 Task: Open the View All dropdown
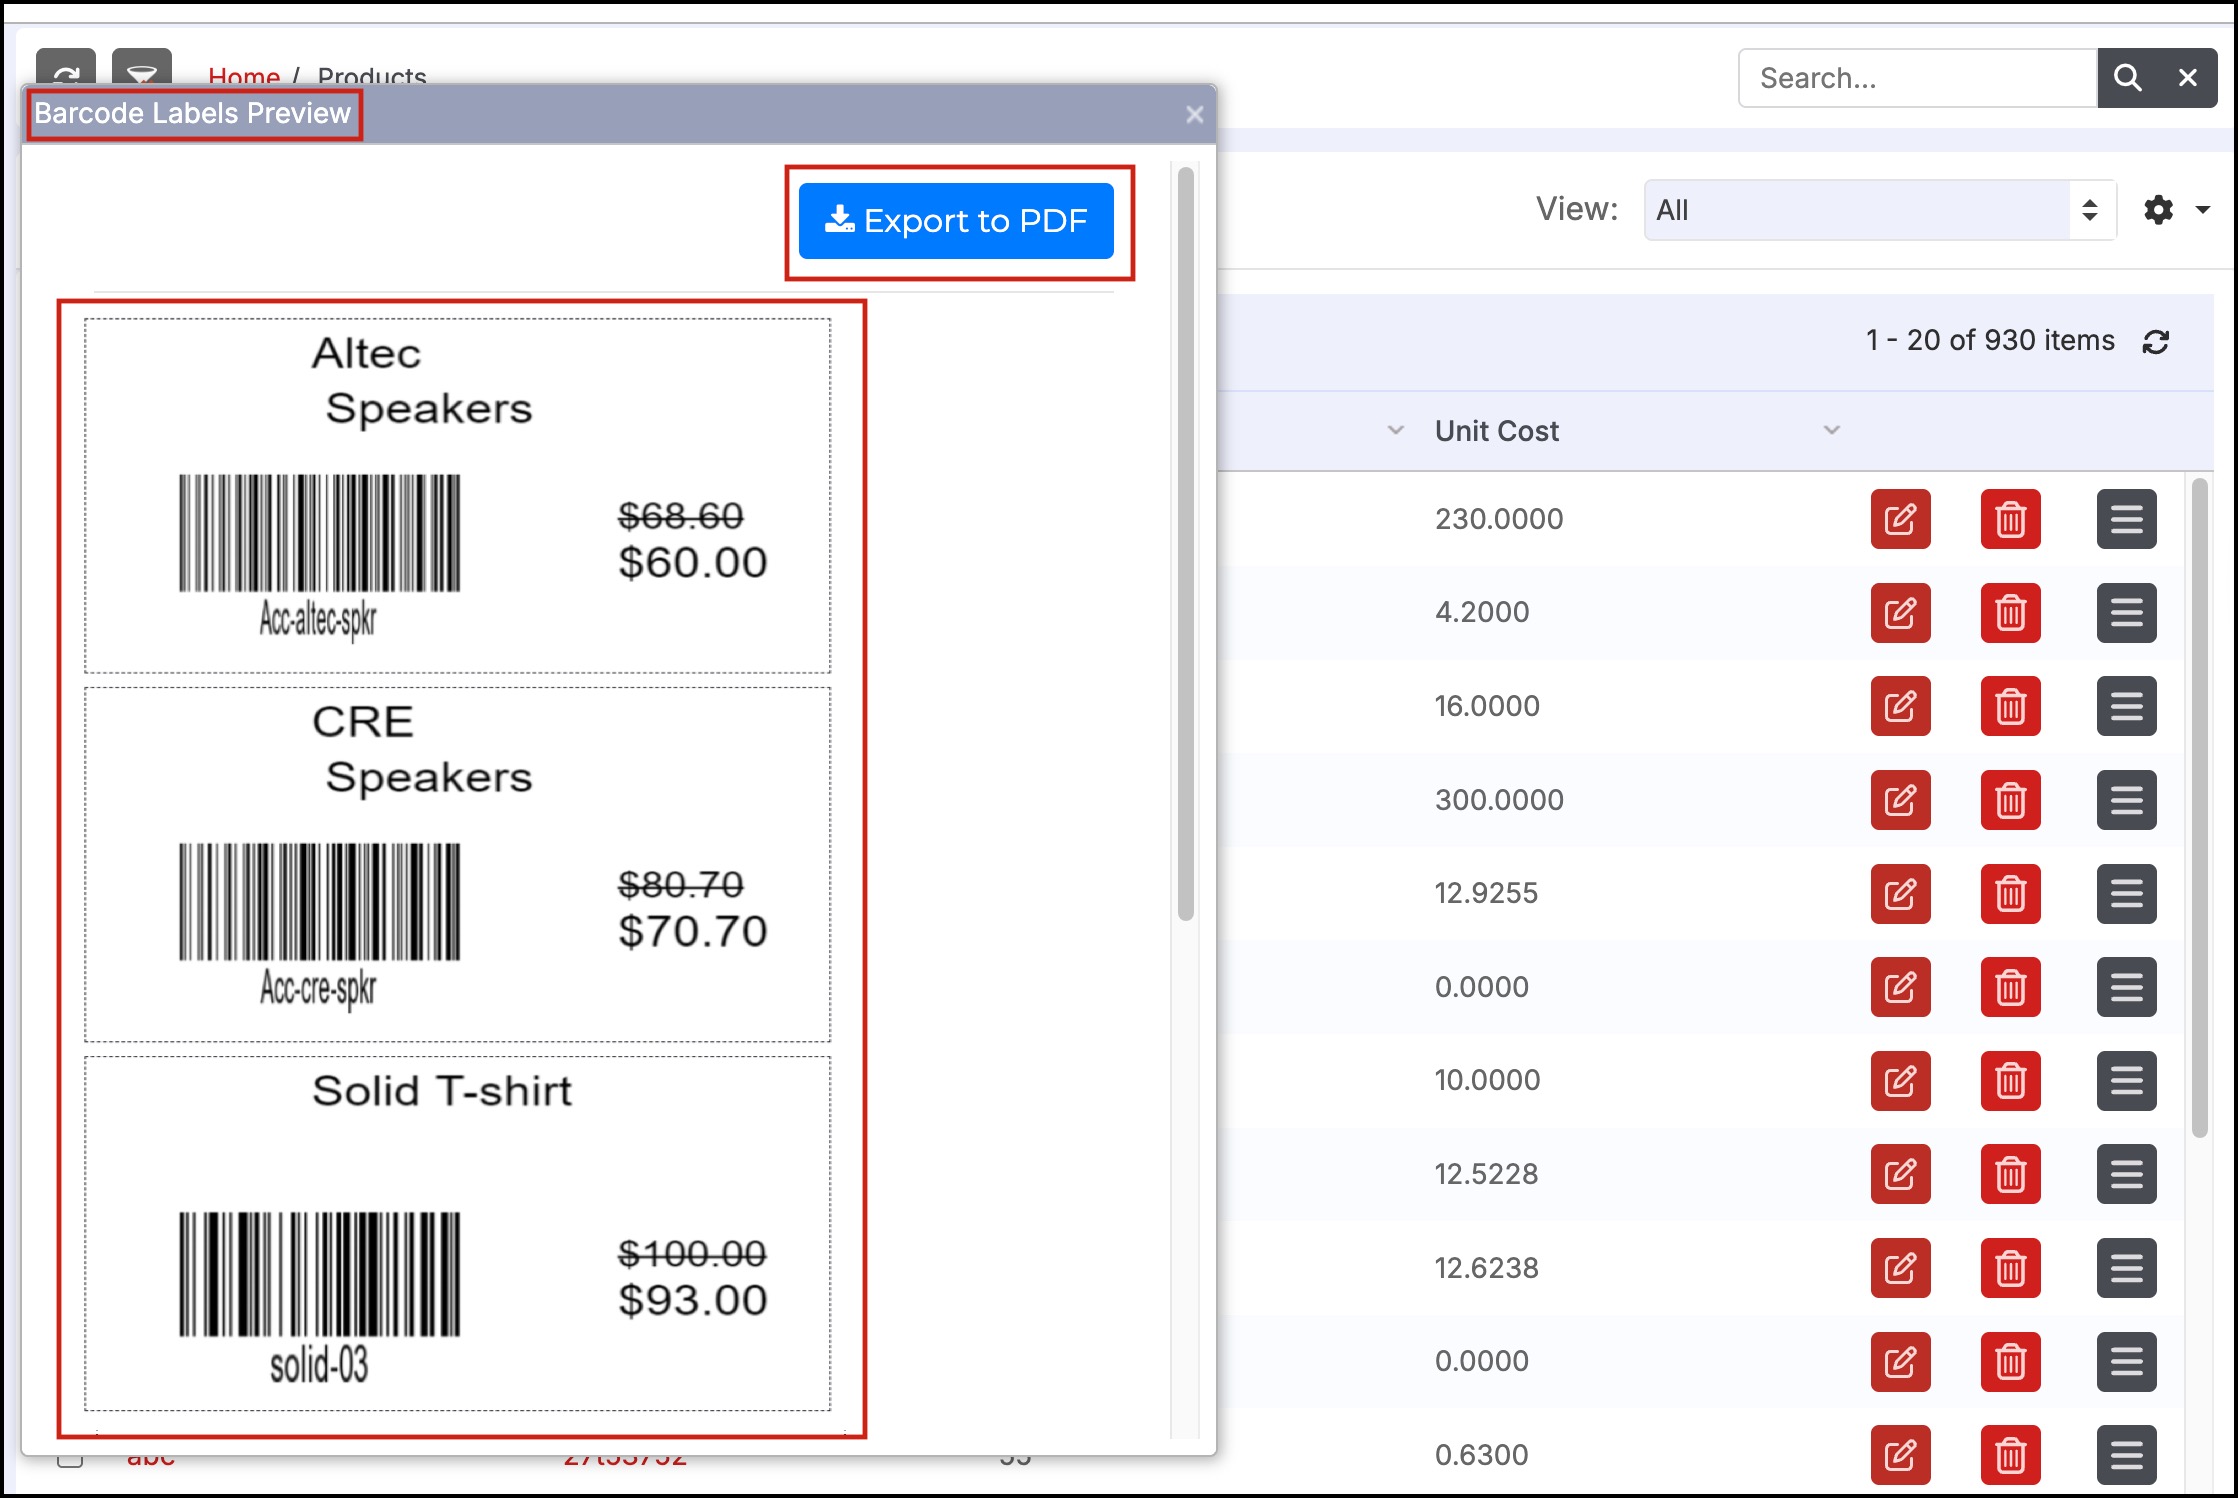(1879, 210)
